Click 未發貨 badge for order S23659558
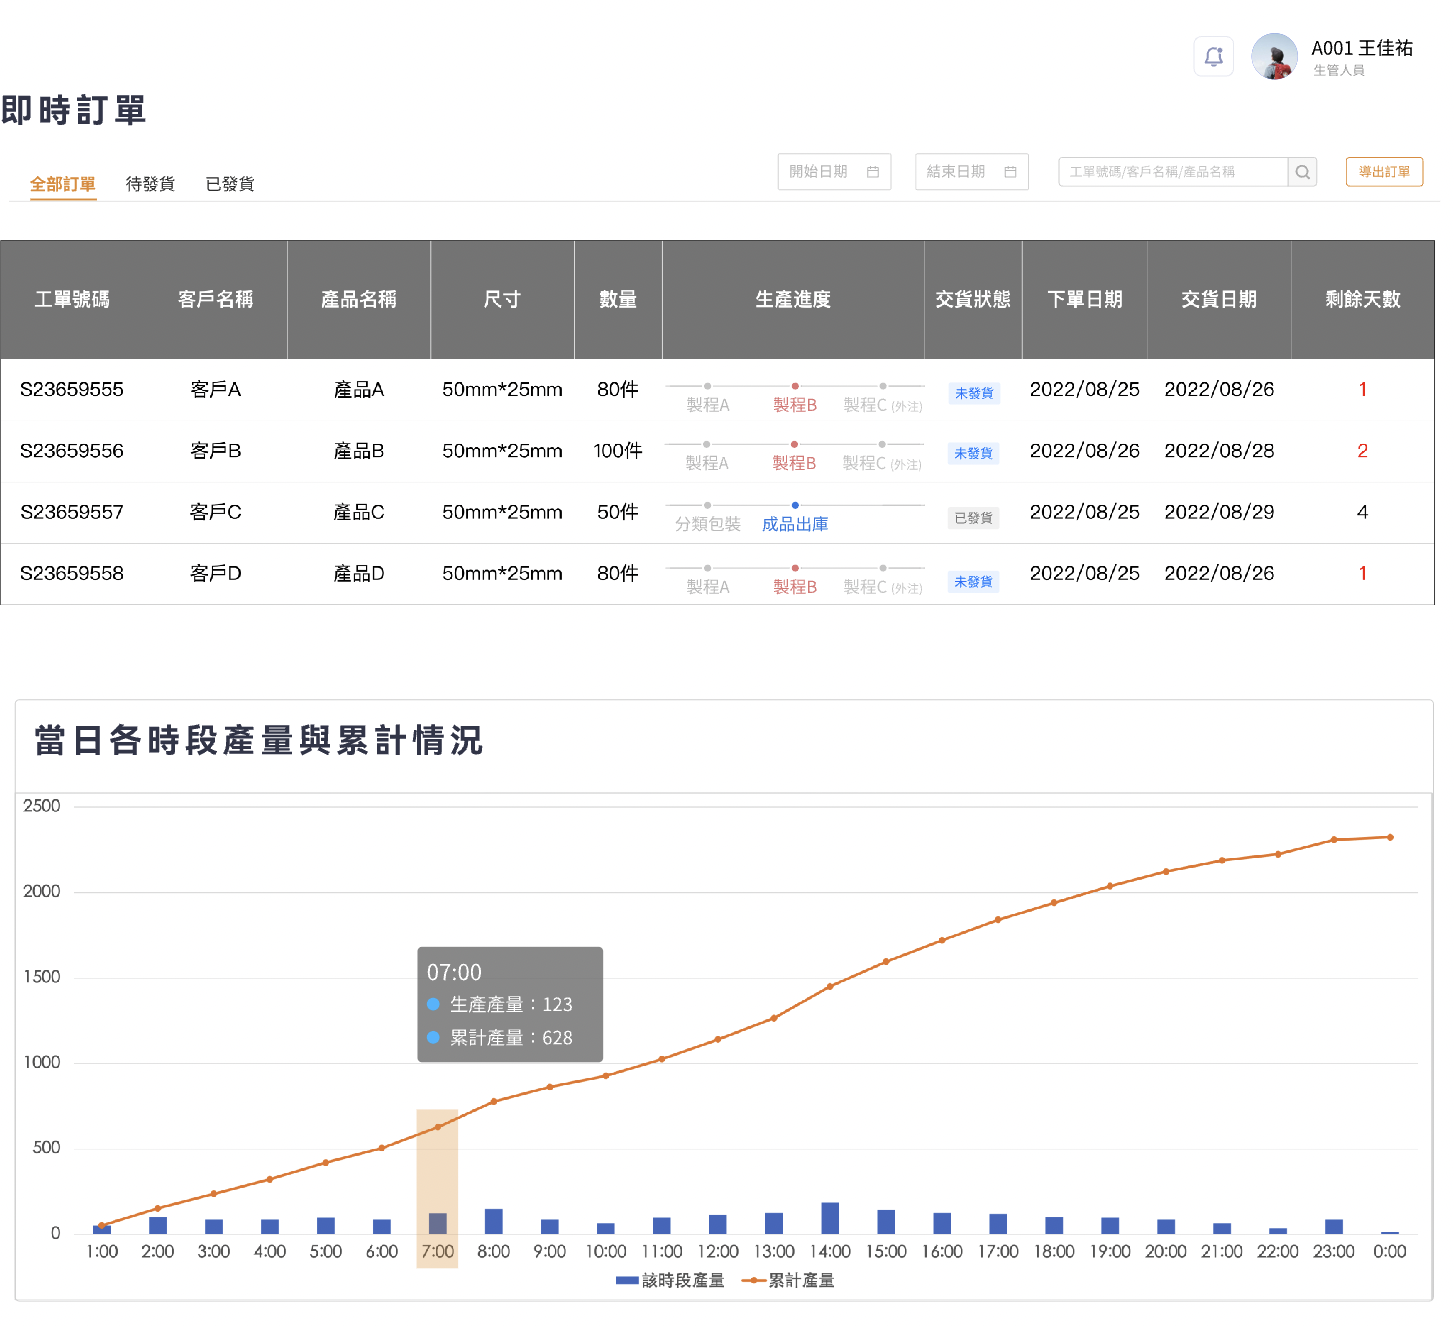Screen dimensions: 1454x1326 point(973,582)
